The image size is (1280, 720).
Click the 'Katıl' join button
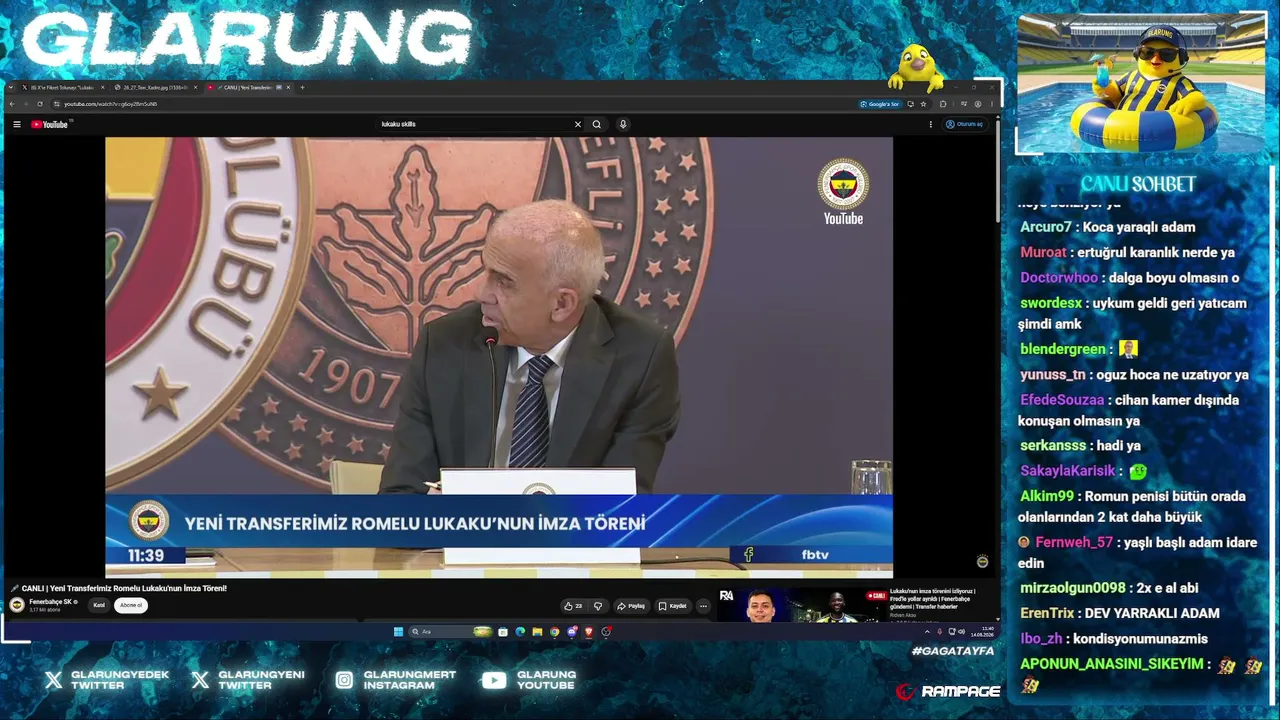99,605
